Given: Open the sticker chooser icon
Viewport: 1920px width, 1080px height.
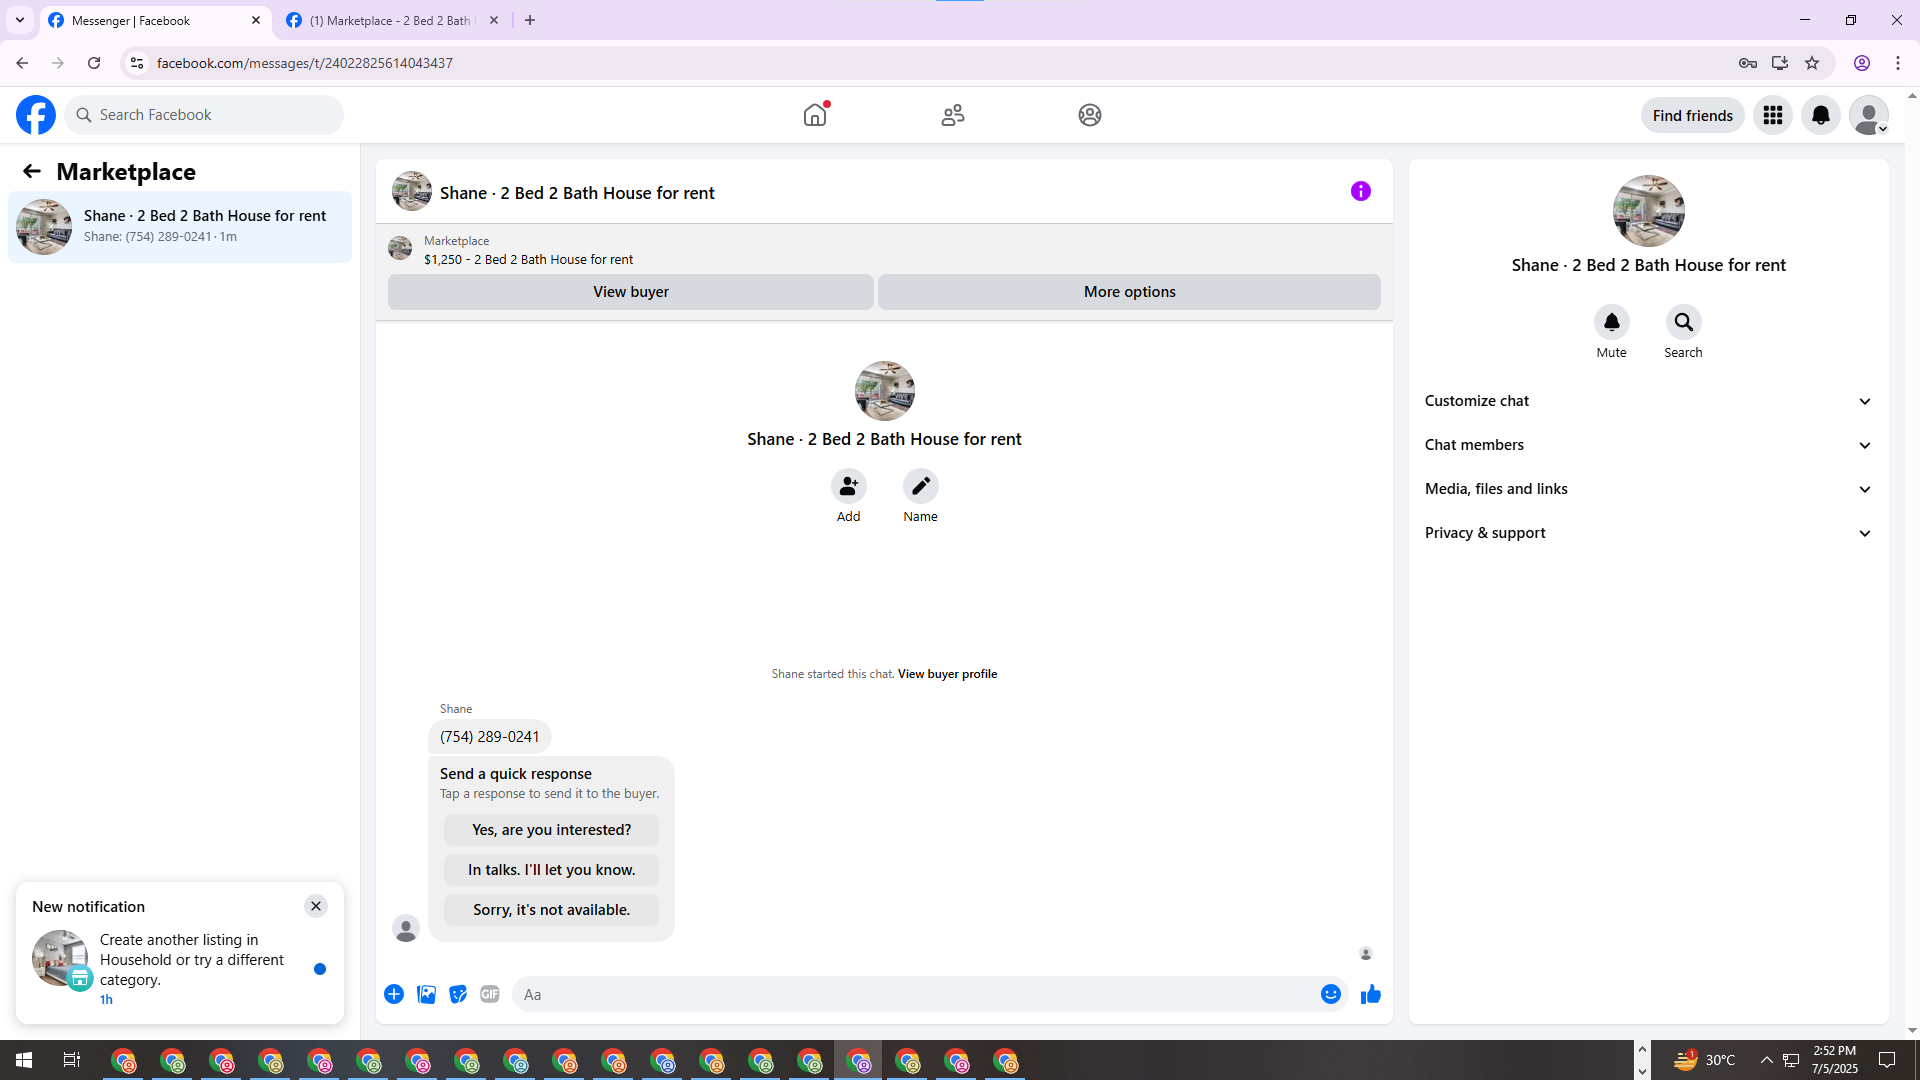Looking at the screenshot, I should click(x=458, y=994).
